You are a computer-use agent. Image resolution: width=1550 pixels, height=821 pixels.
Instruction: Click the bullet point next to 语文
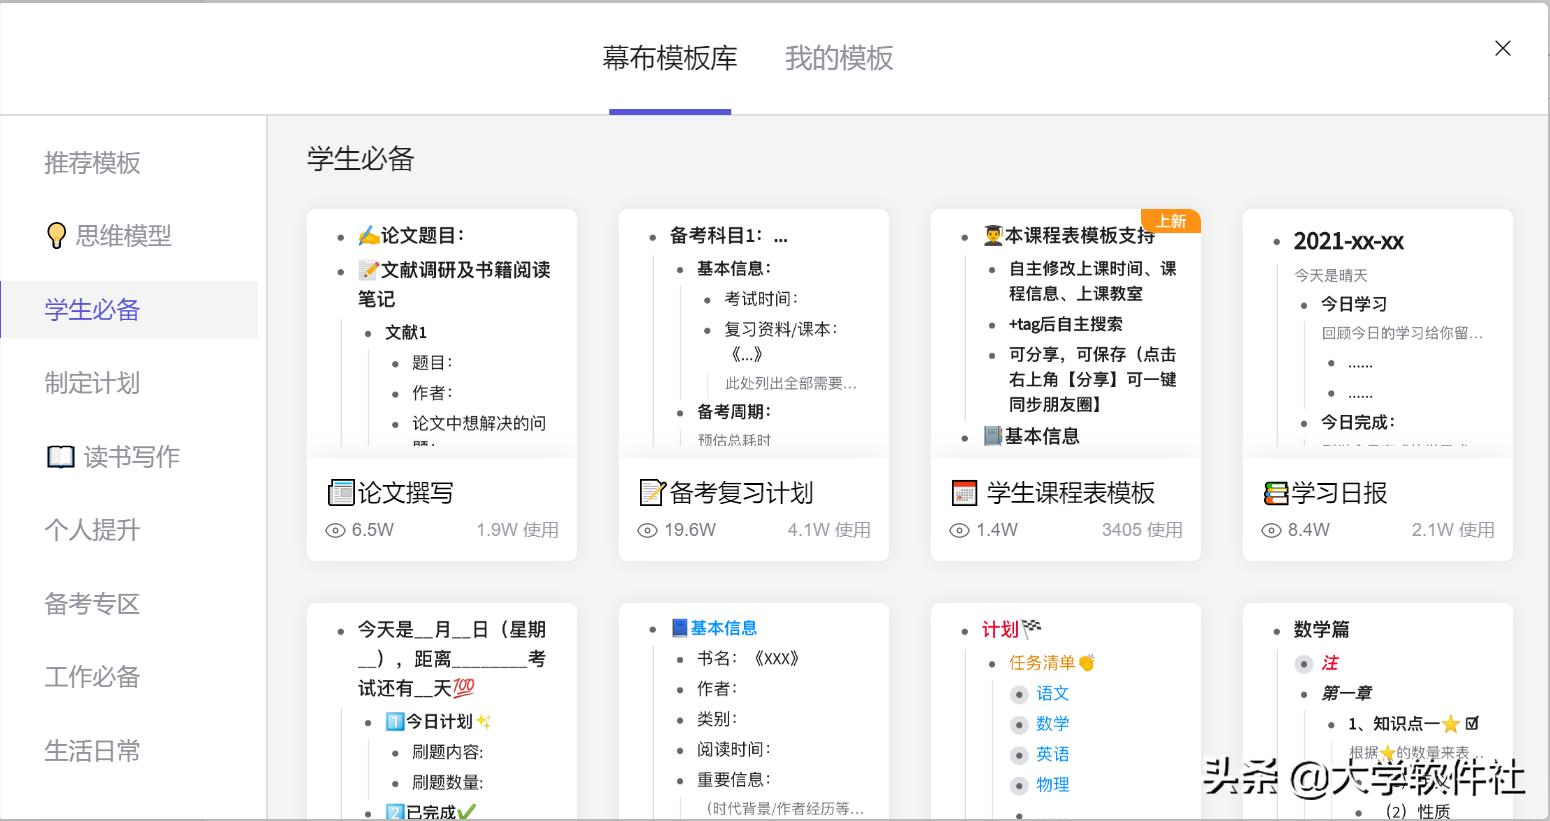(1018, 693)
